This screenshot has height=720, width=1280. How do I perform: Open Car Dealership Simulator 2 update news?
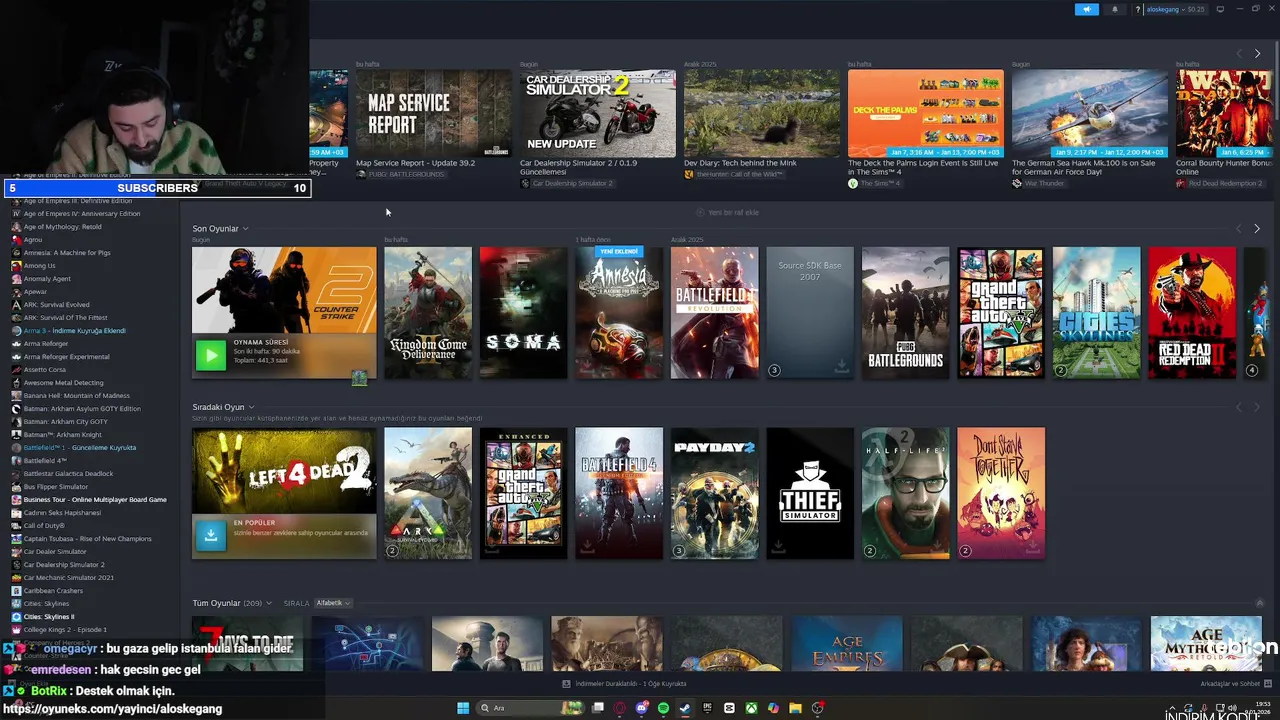597,113
